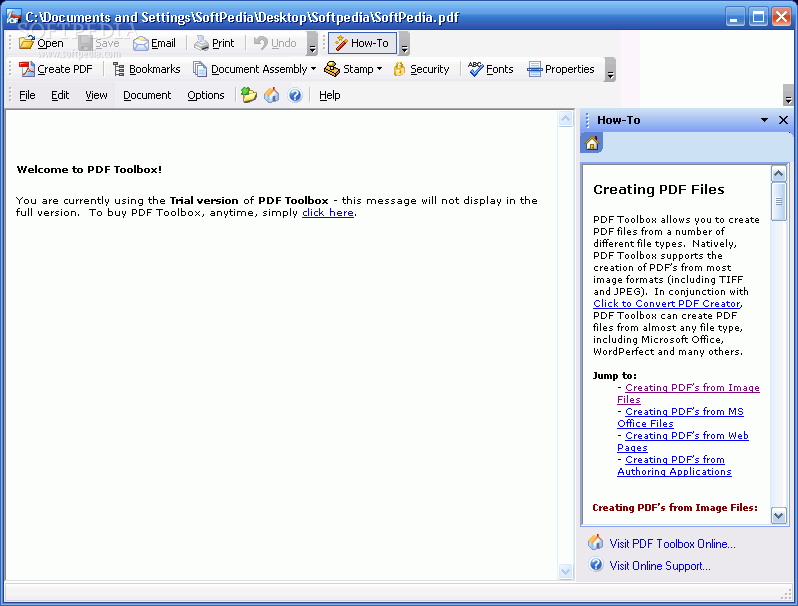The width and height of the screenshot is (798, 606).
Task: Open Document Assembly dropdown menu
Action: [254, 69]
